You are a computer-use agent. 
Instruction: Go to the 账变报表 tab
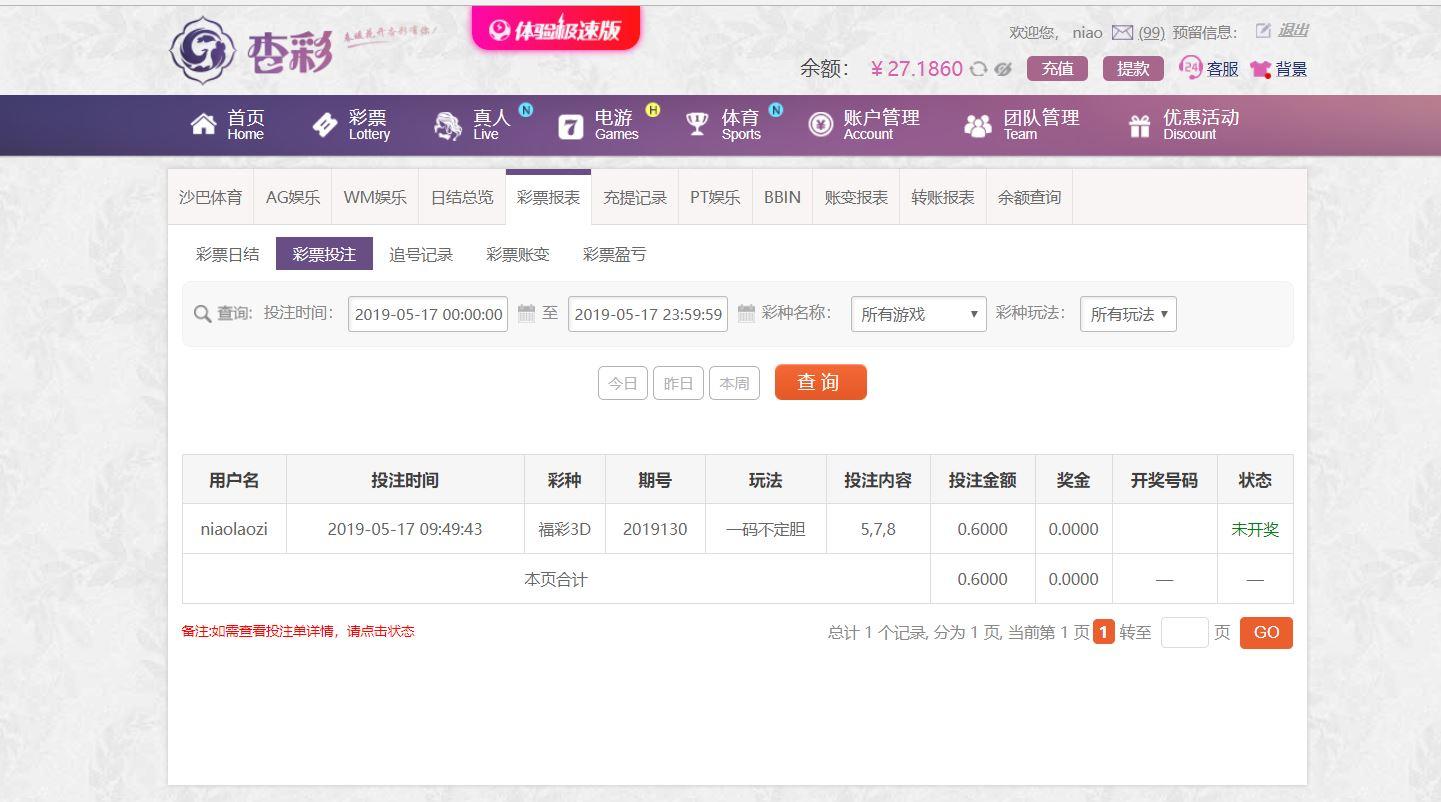click(856, 197)
